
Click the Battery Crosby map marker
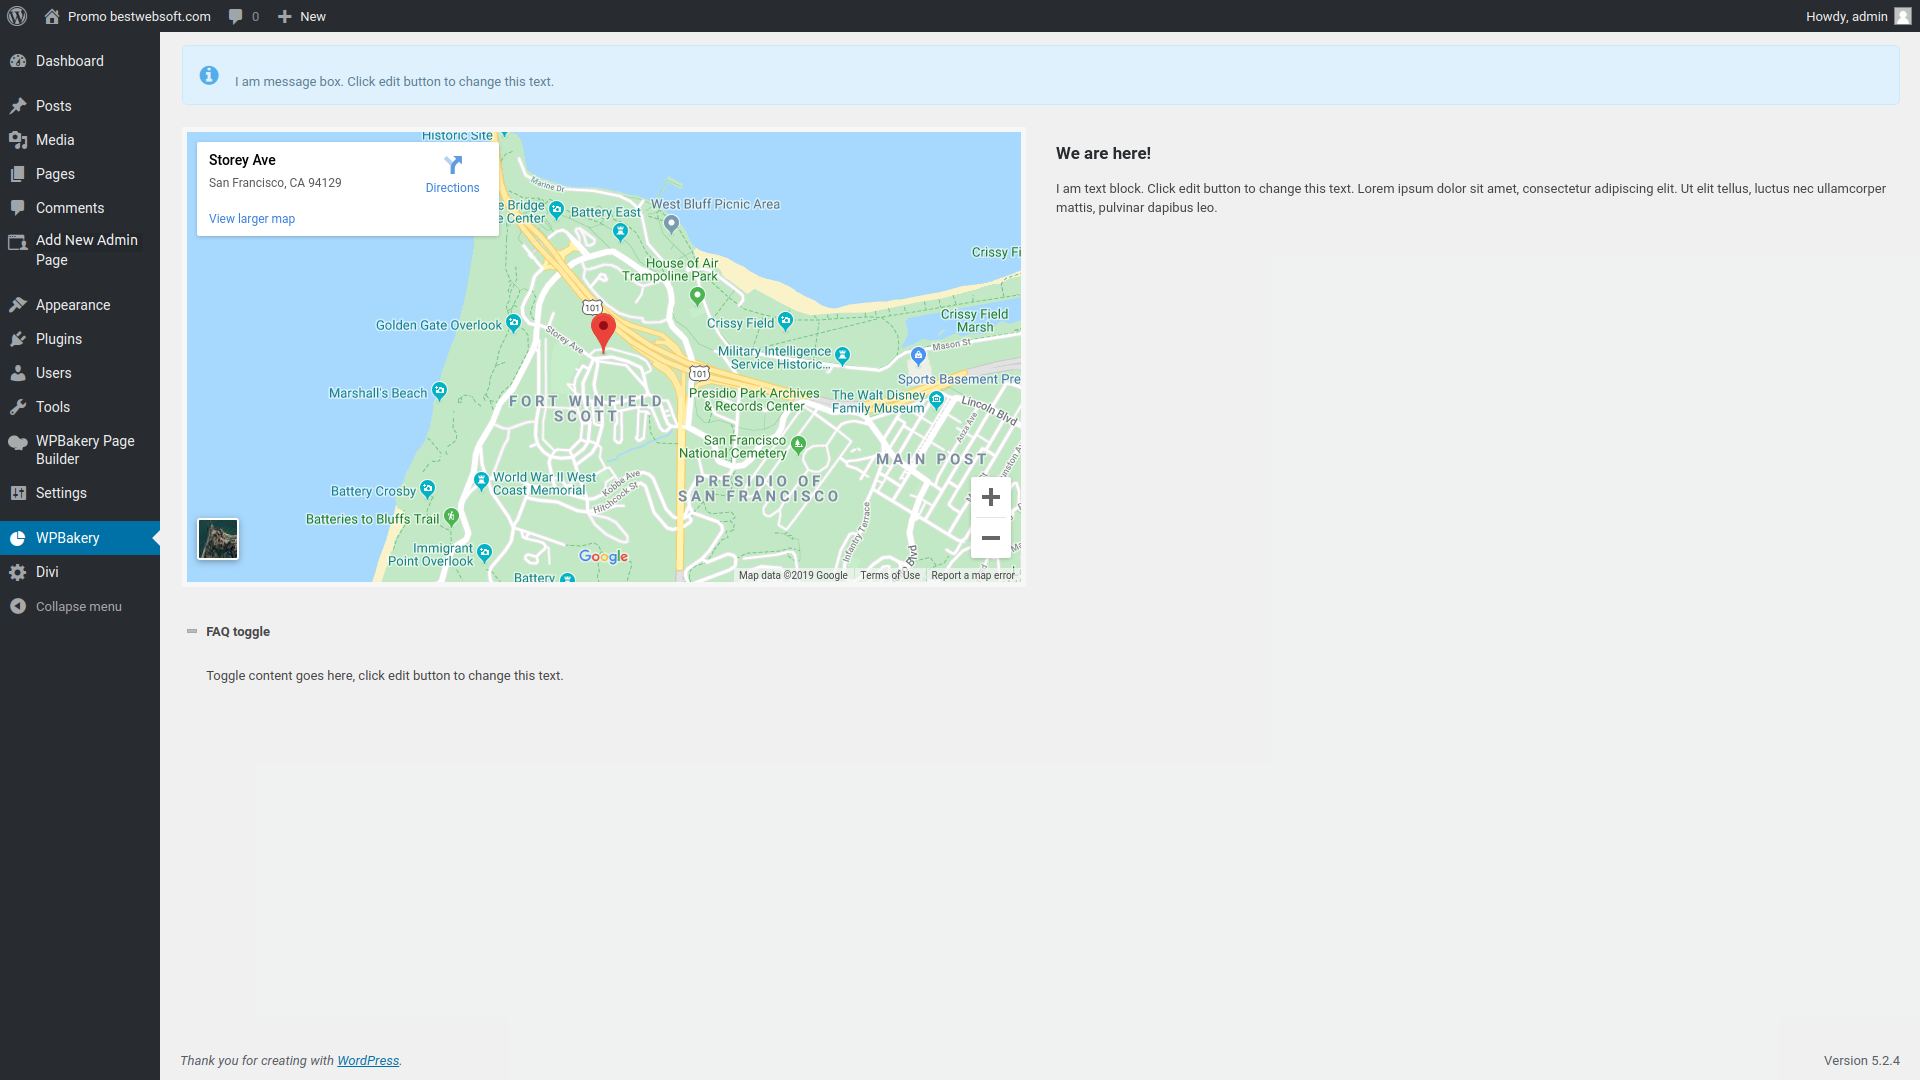[427, 488]
